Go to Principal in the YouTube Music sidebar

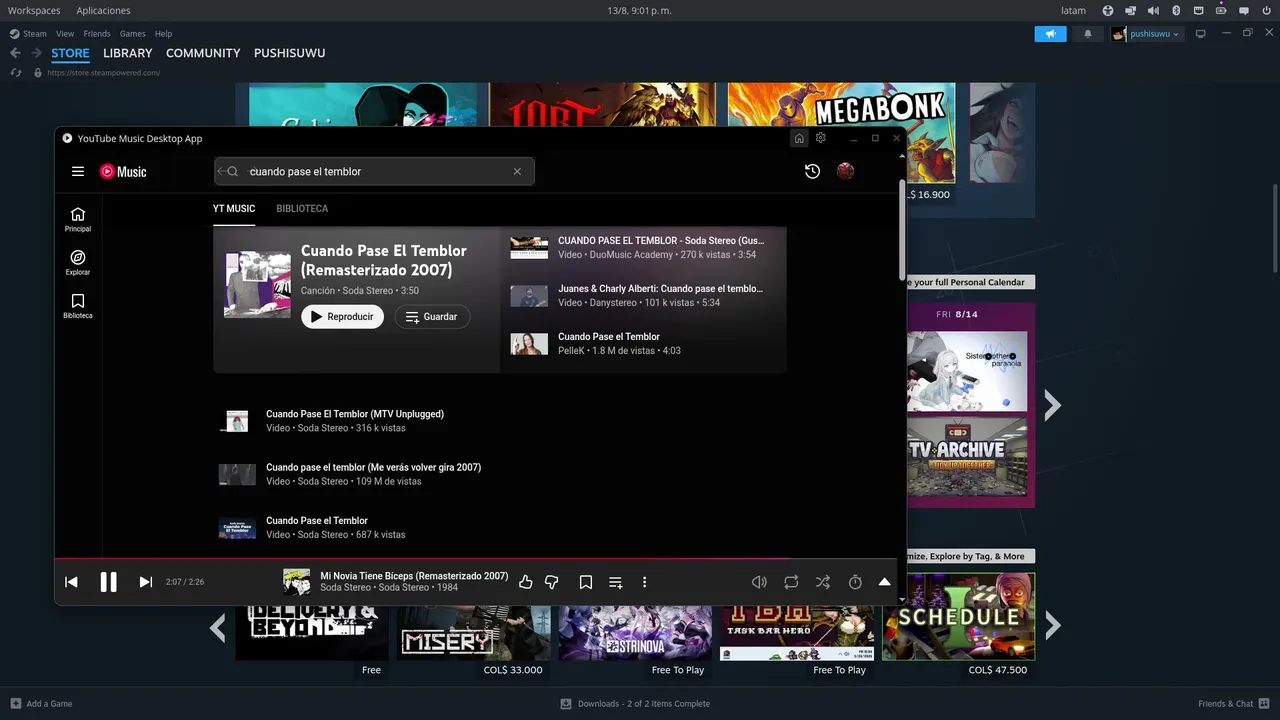[78, 219]
